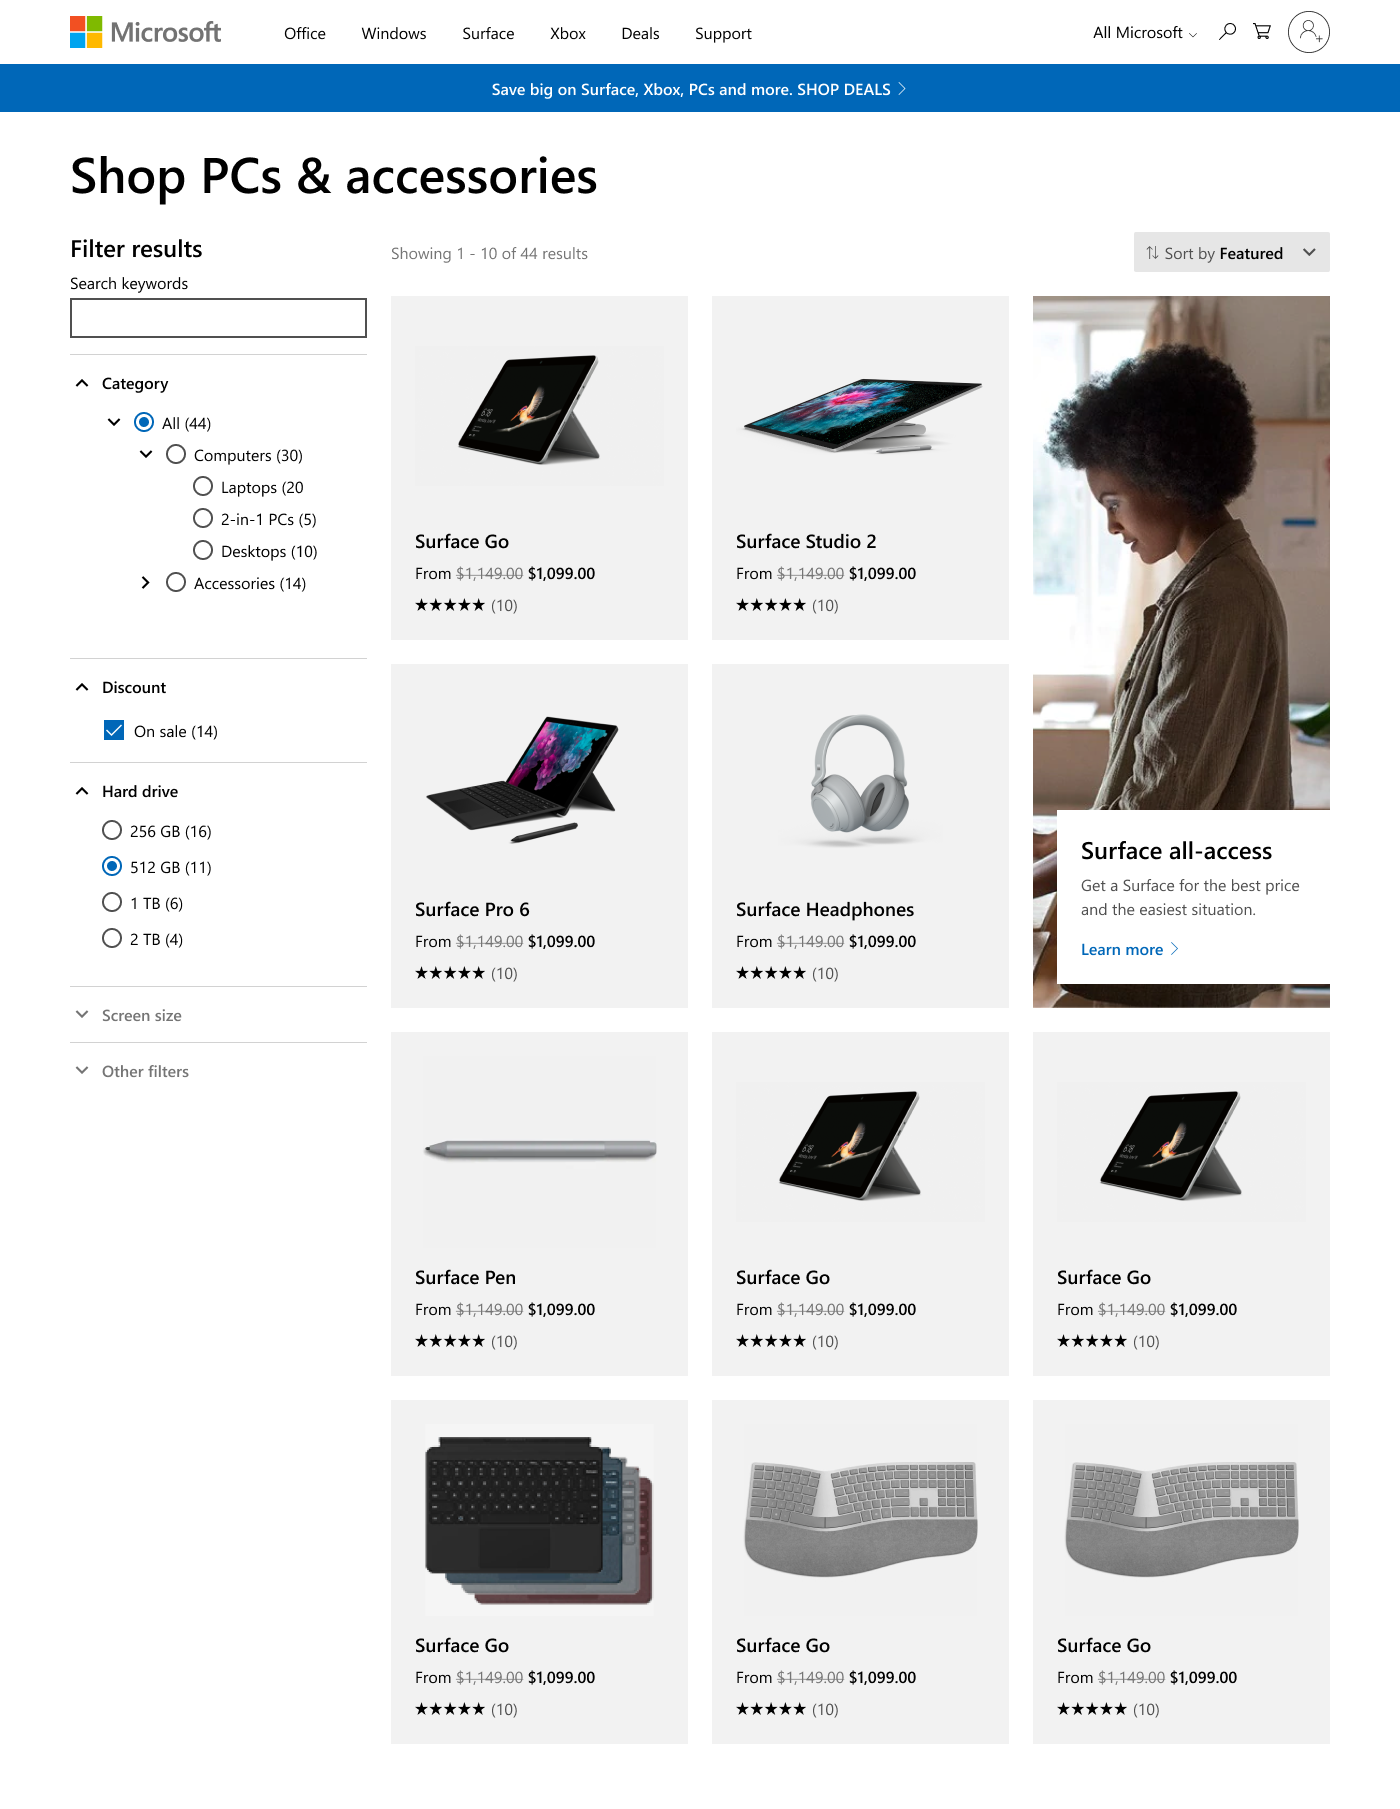
Task: Expand the Screen size filter section
Action: pyautogui.click(x=218, y=1015)
